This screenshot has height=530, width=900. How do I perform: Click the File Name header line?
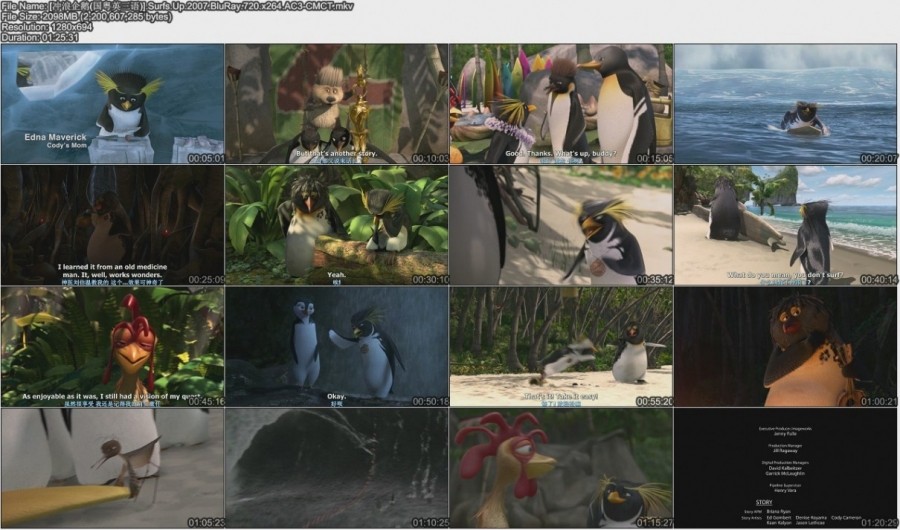[x=177, y=6]
